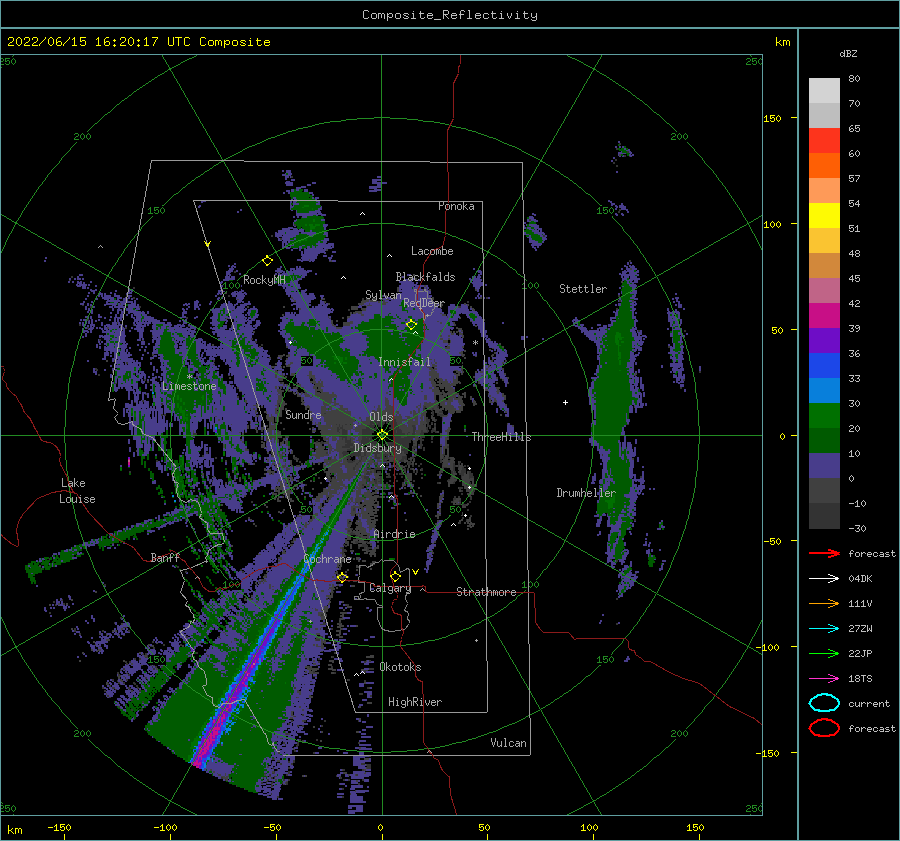Click the Airdrie city label
900x841 pixels.
point(394,534)
